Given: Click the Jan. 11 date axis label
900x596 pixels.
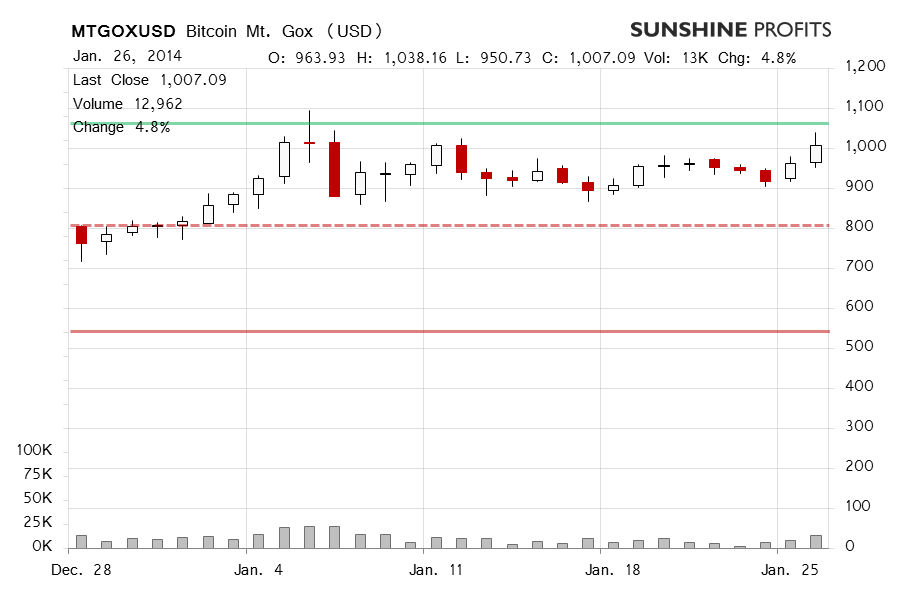Looking at the screenshot, I should click(436, 570).
